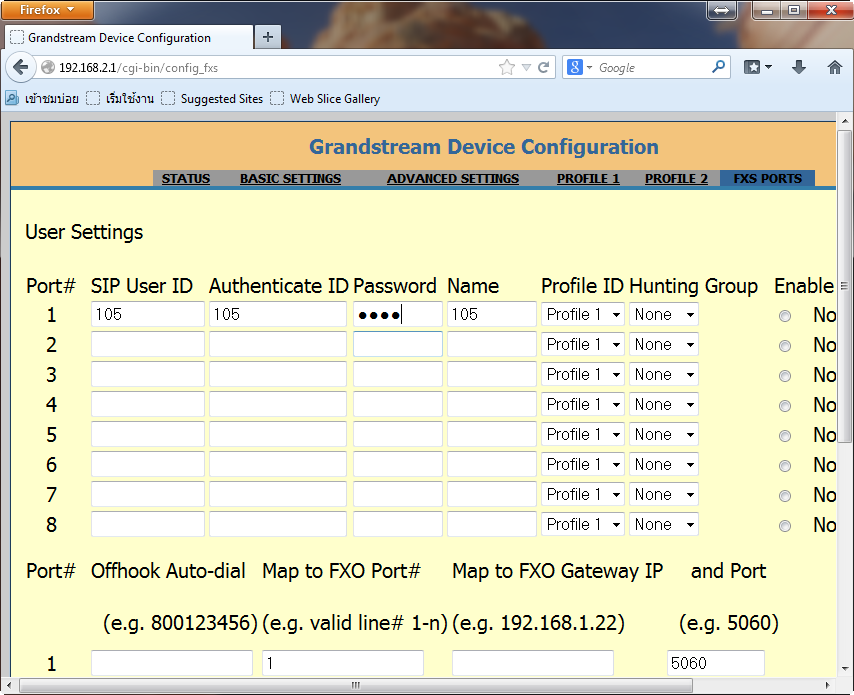The height and width of the screenshot is (695, 854).
Task: Click Authenticate ID field for port 1
Action: pos(278,314)
